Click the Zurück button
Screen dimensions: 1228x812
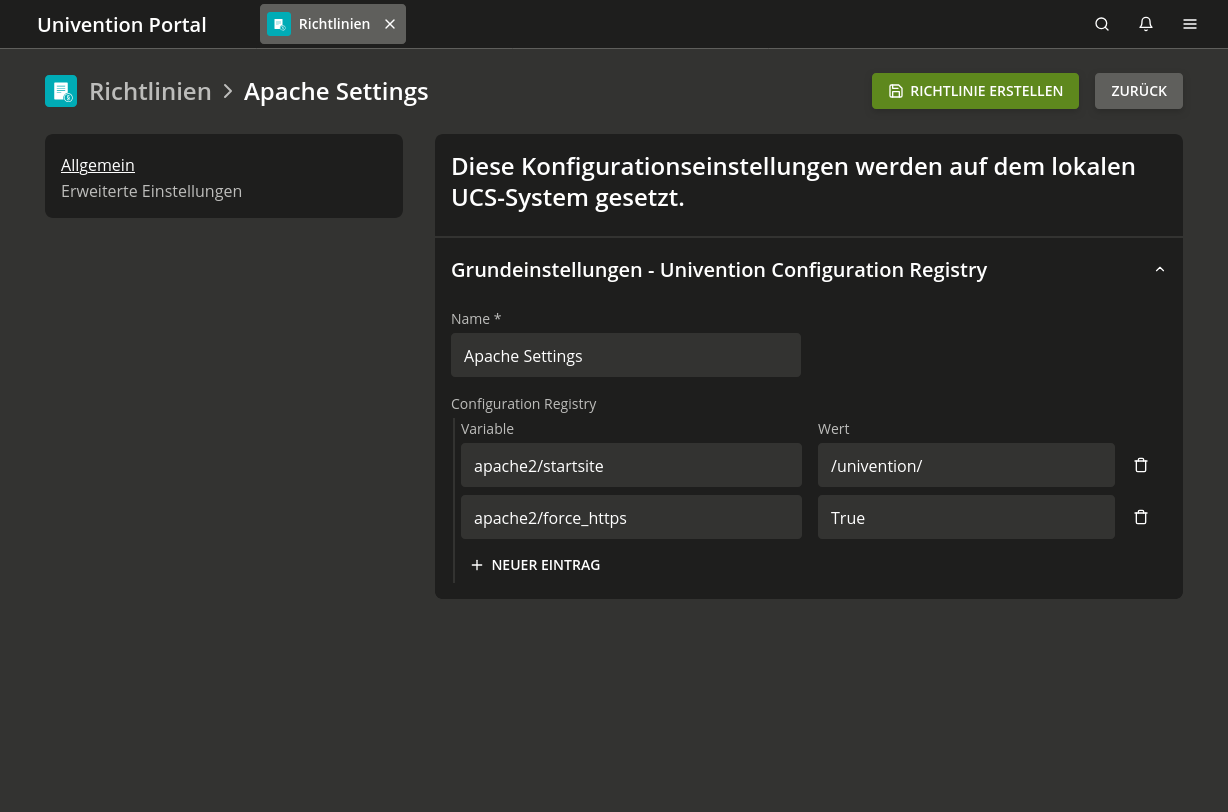point(1139,91)
